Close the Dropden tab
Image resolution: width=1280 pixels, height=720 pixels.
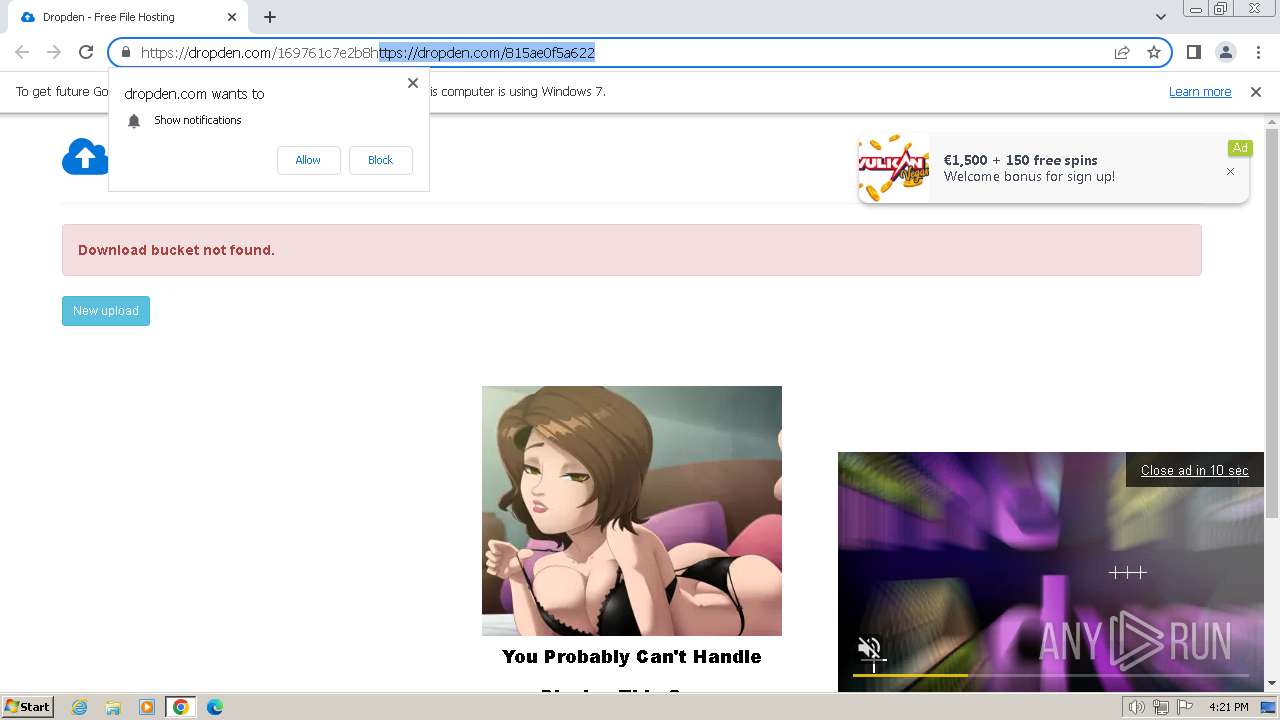coord(232,17)
